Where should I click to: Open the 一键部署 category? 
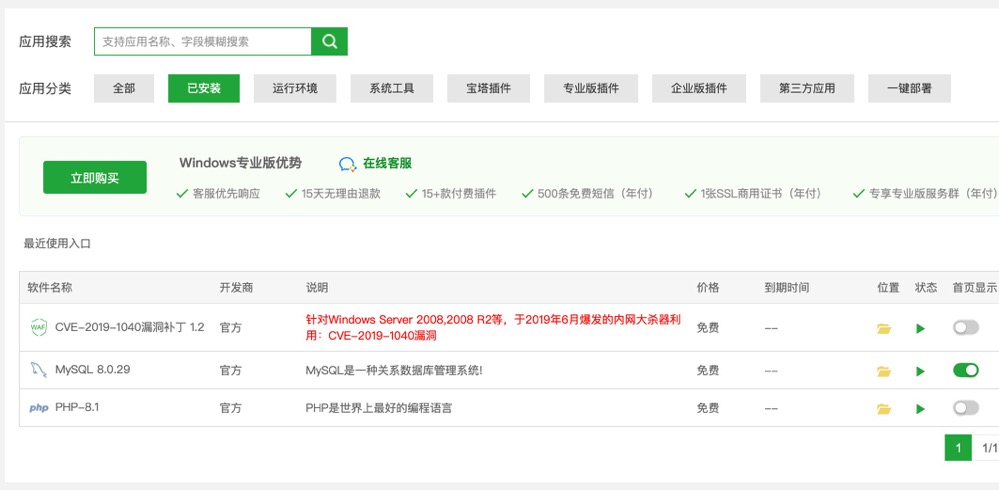coord(909,89)
